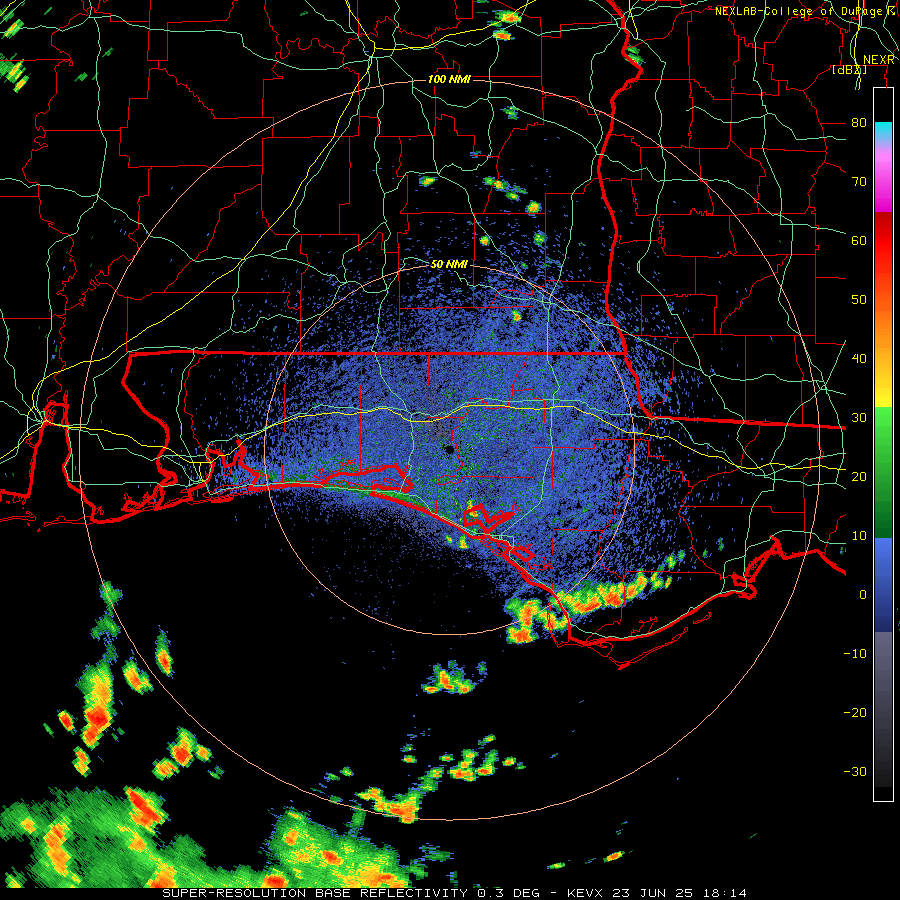Screen dimensions: 900x900
Task: Click the 70 value on the dBZ scale
Action: (859, 182)
